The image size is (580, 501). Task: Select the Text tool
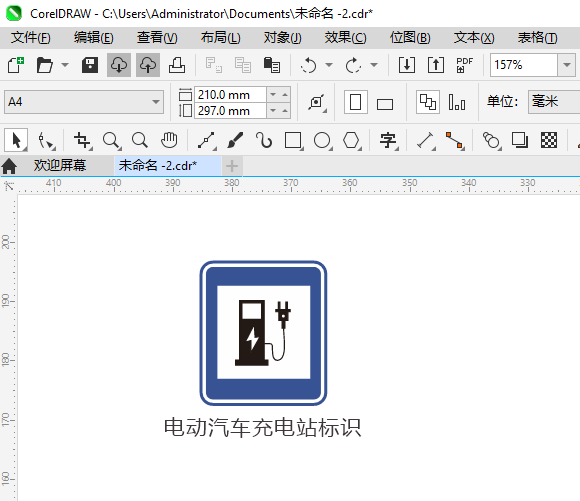pos(388,141)
